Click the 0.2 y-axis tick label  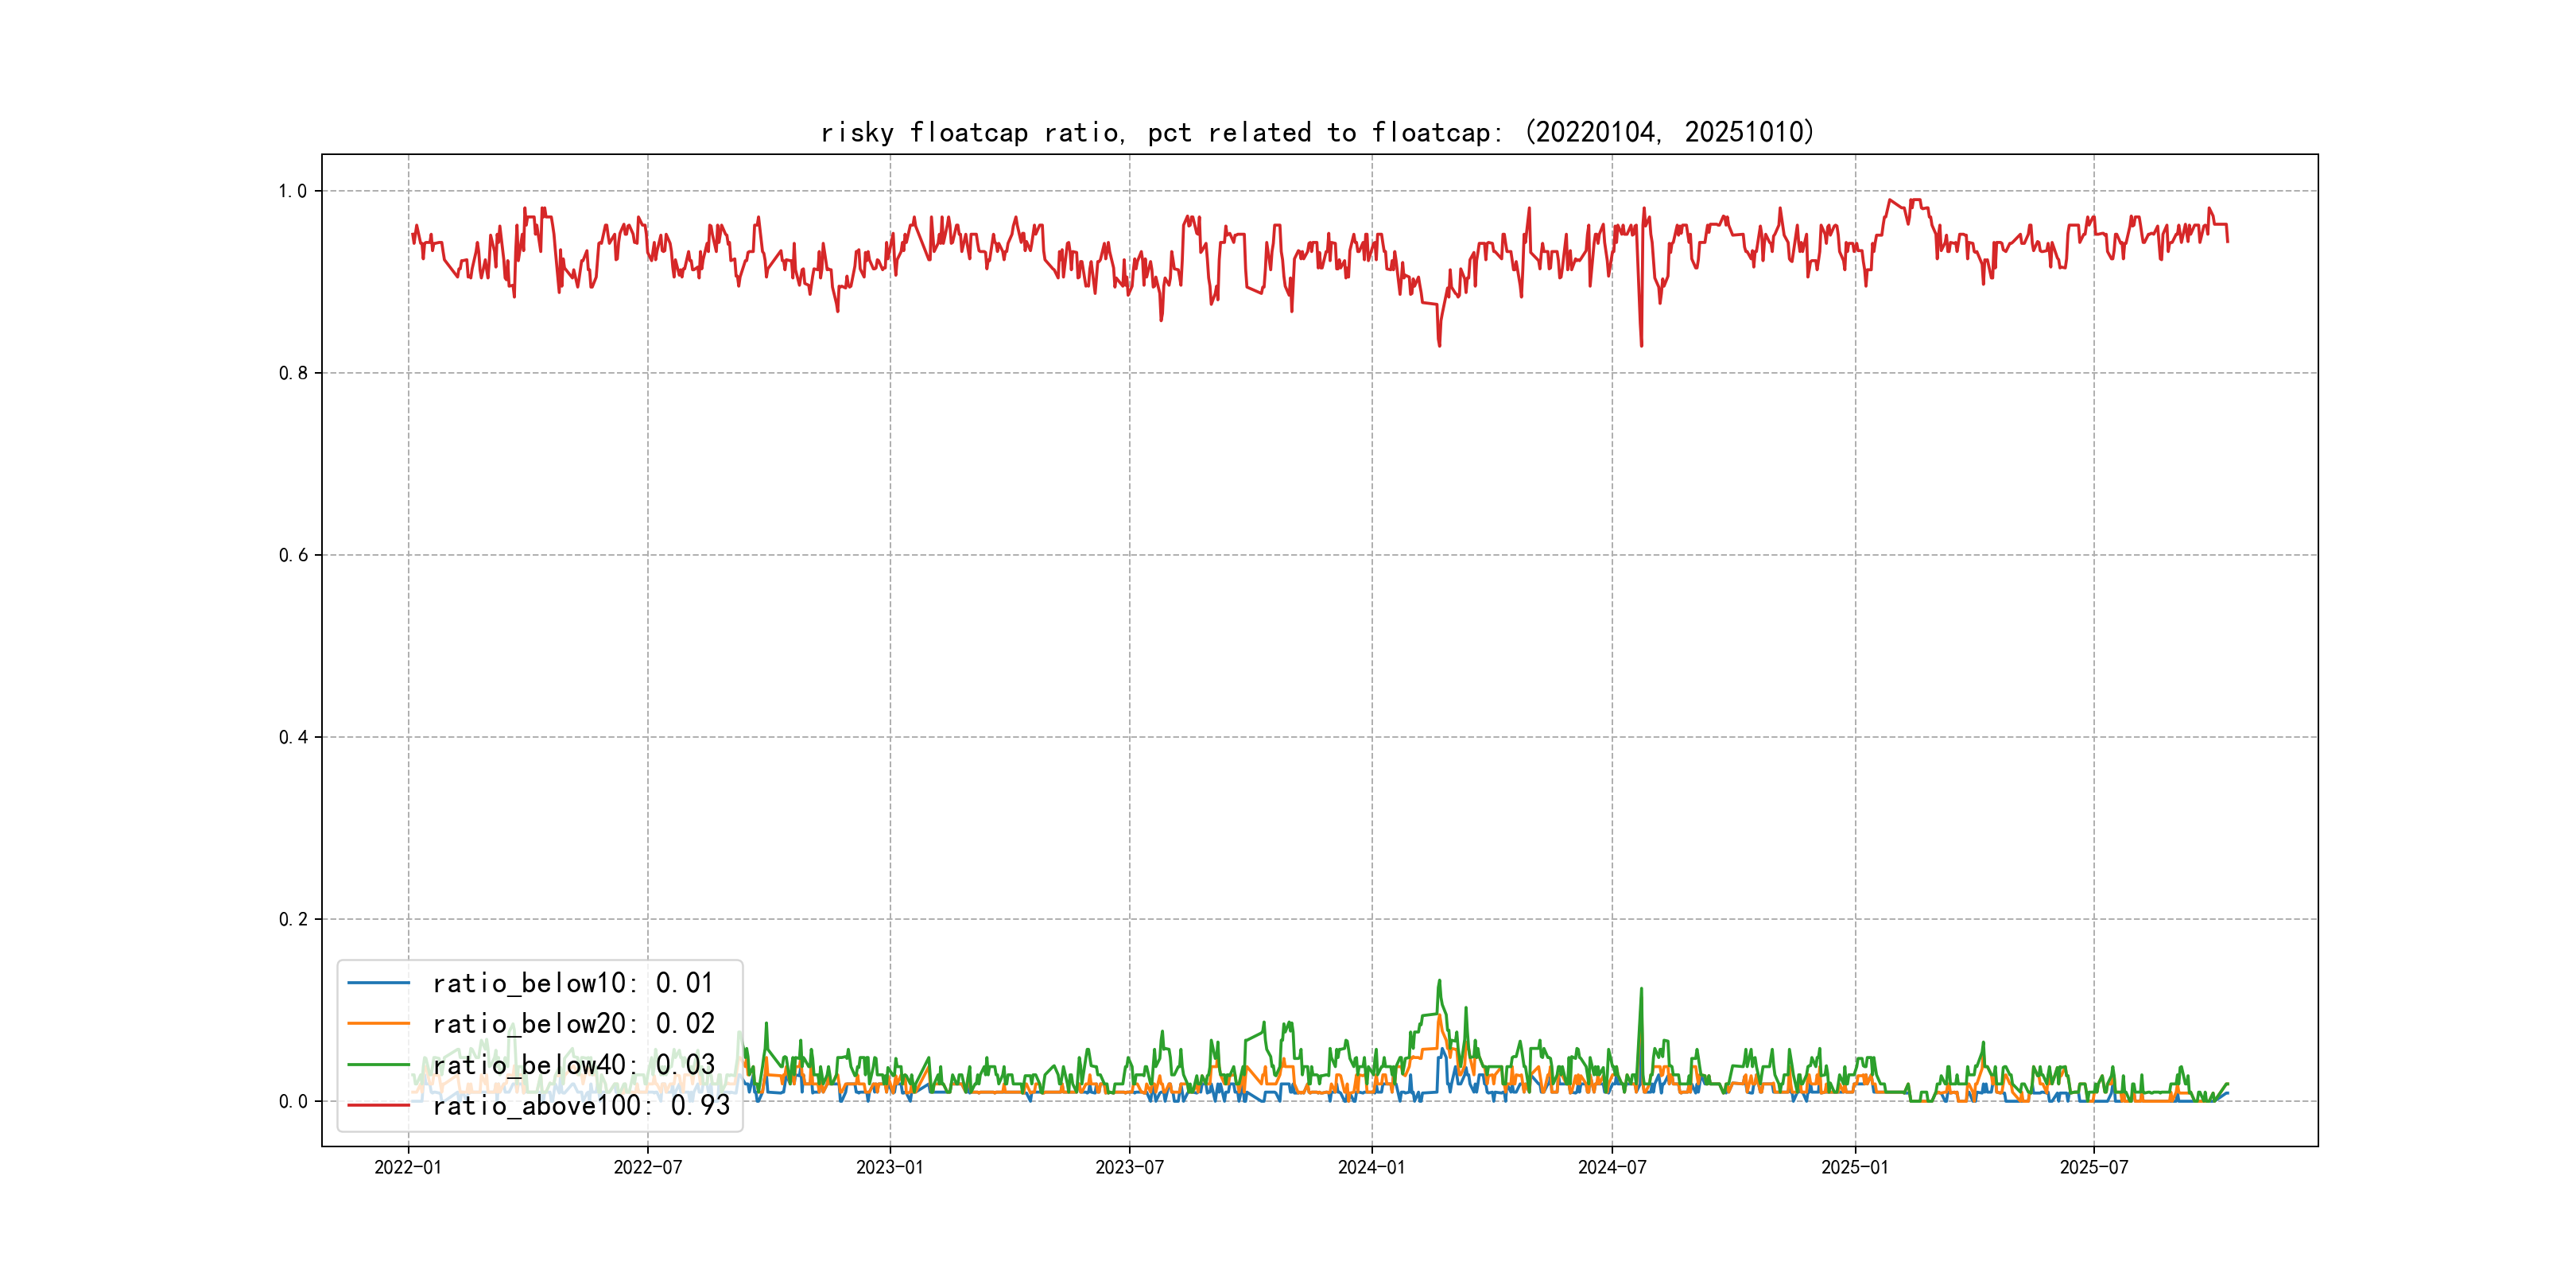[293, 919]
